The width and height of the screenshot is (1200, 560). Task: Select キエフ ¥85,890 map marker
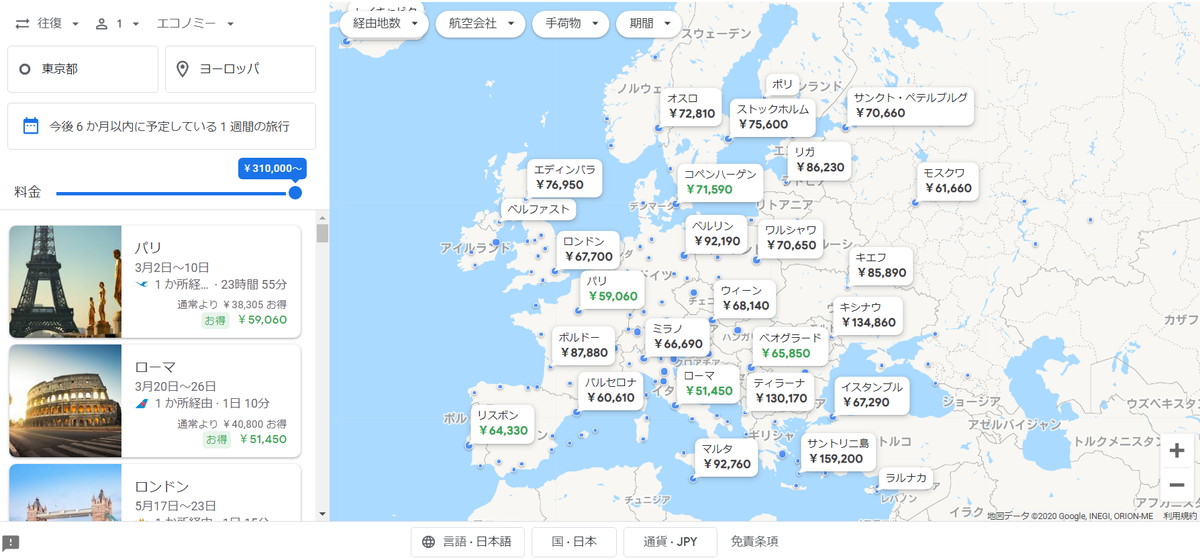(x=880, y=265)
